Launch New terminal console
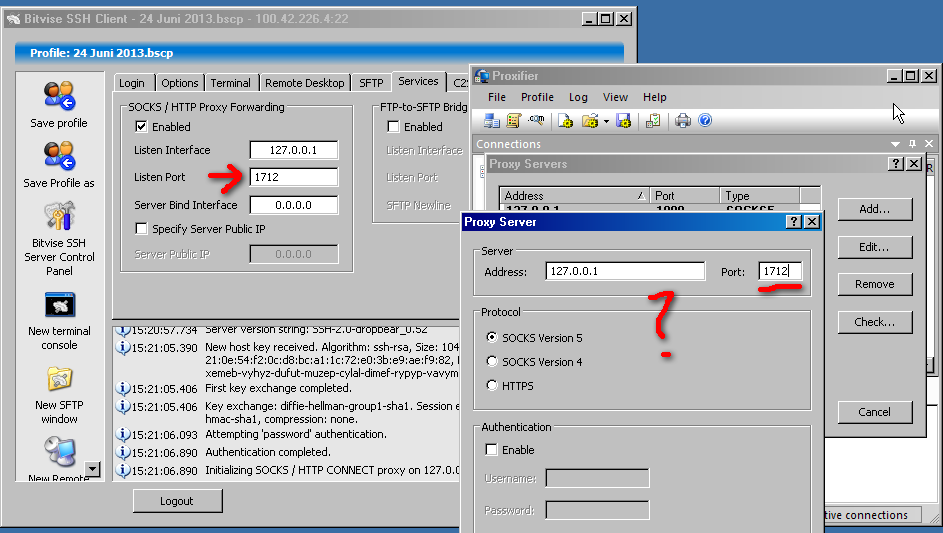Screen dimensions: 943x533 60,305
